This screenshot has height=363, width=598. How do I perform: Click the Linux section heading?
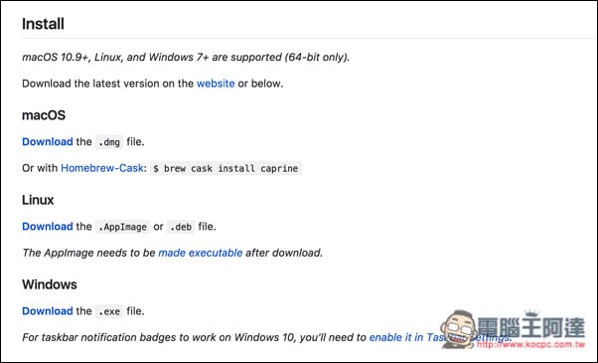[x=38, y=200]
